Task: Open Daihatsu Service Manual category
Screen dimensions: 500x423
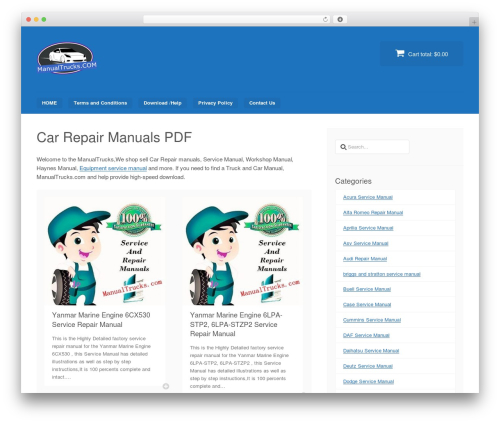Action: tap(371, 351)
